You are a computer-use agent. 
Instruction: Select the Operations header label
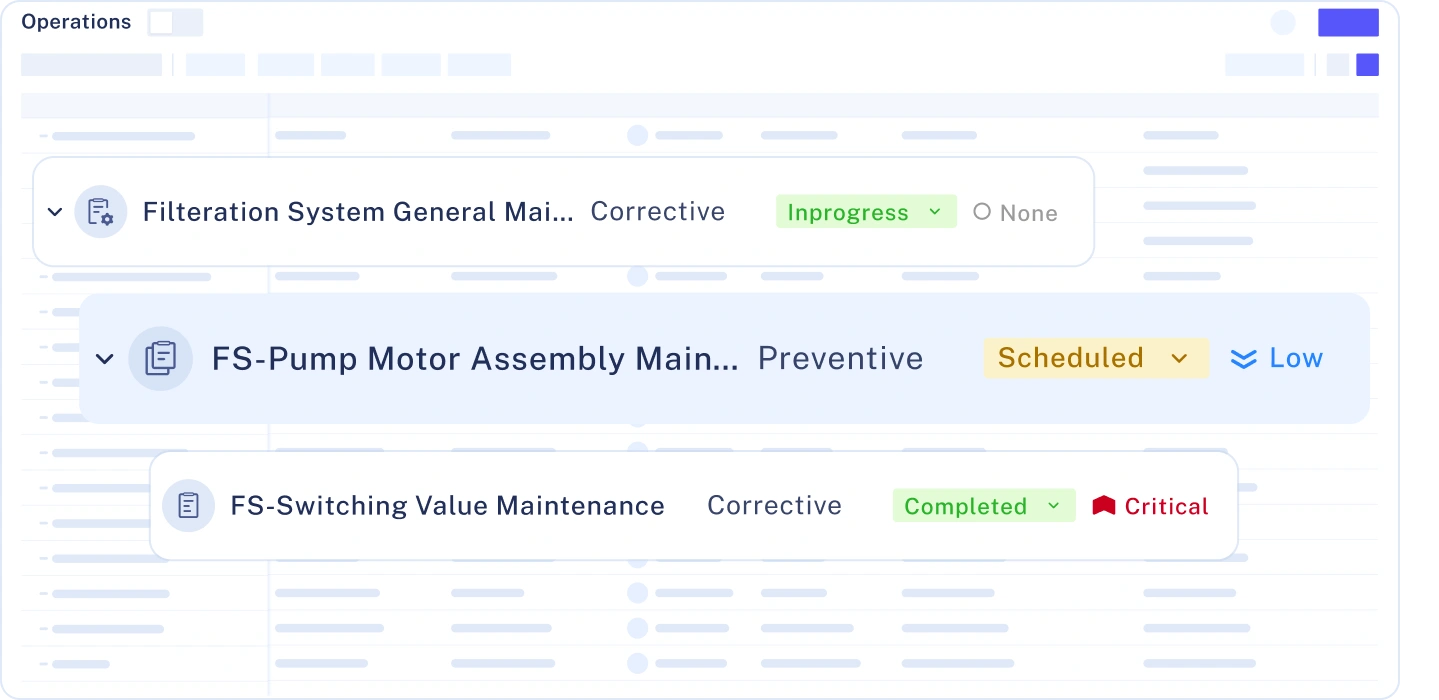[76, 22]
